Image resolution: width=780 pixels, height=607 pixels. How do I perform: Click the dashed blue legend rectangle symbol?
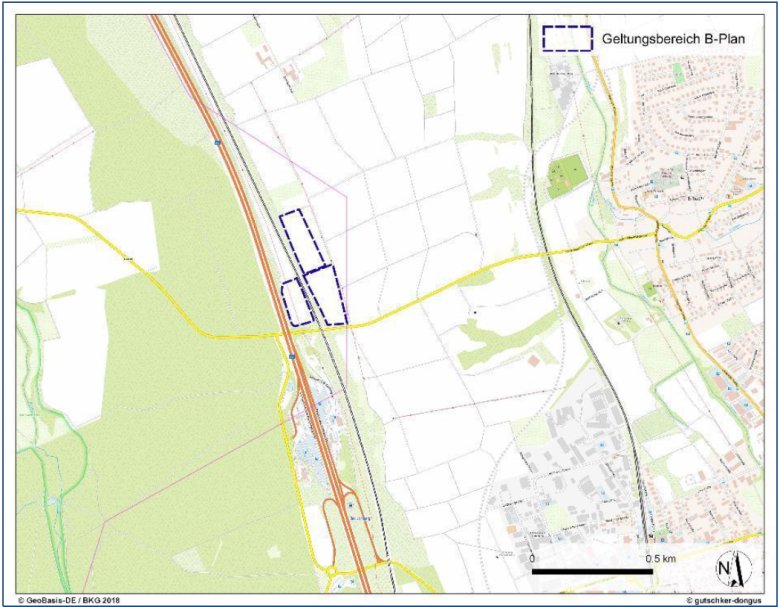[566, 37]
